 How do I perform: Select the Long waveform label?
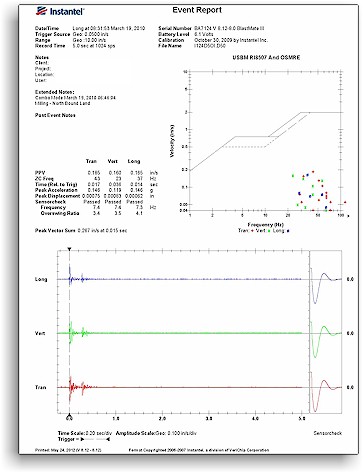[41, 279]
